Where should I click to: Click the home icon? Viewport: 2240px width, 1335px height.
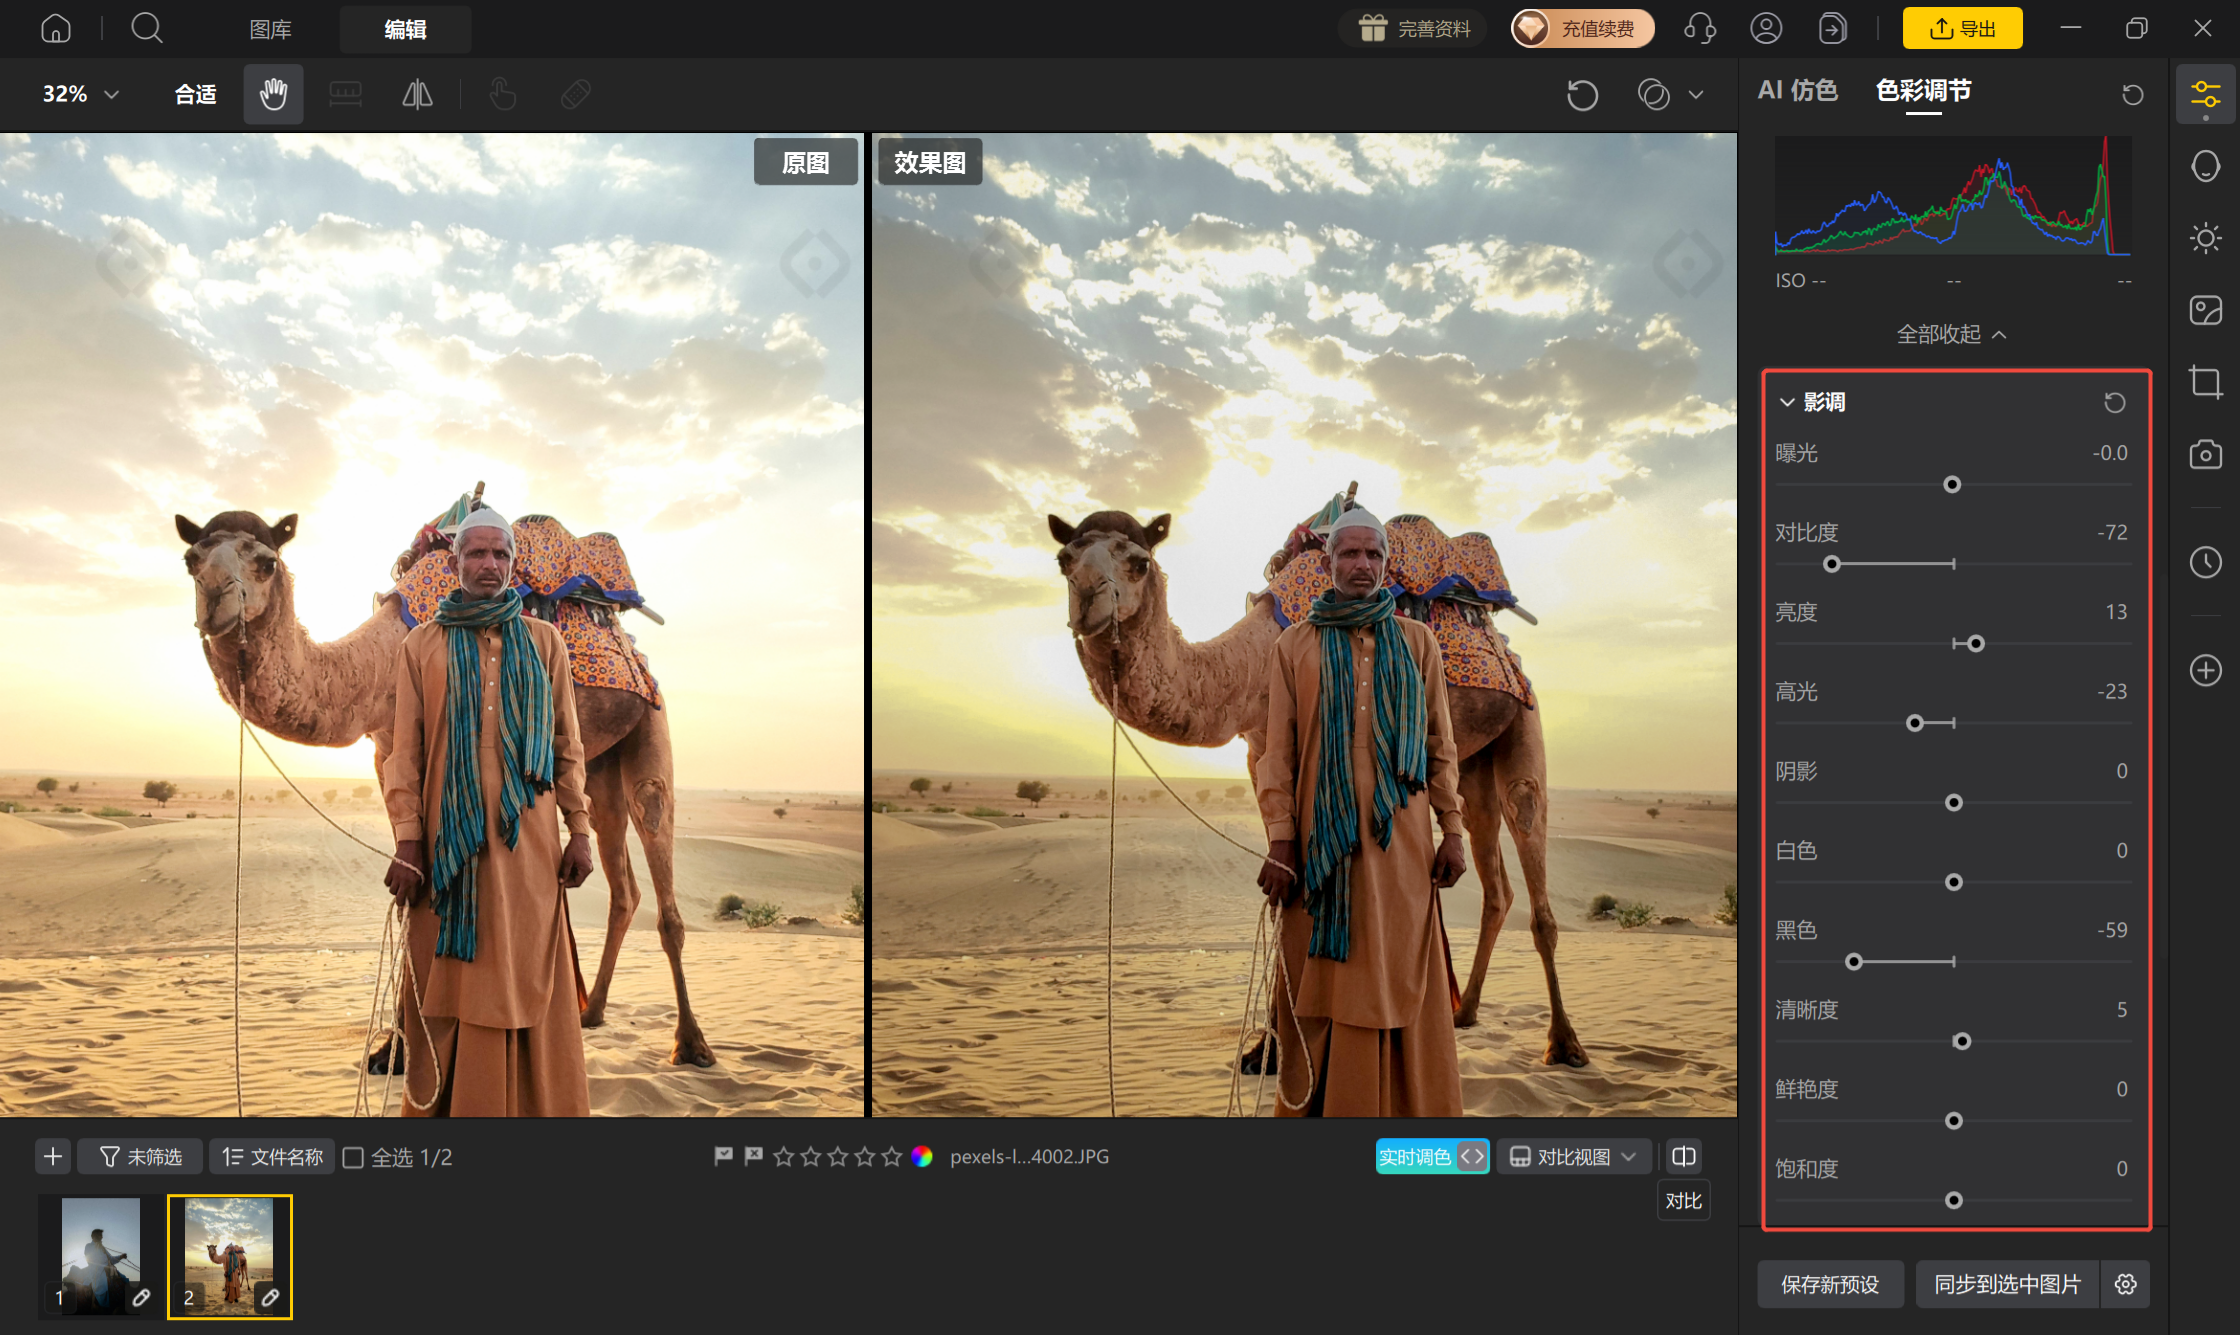(56, 28)
